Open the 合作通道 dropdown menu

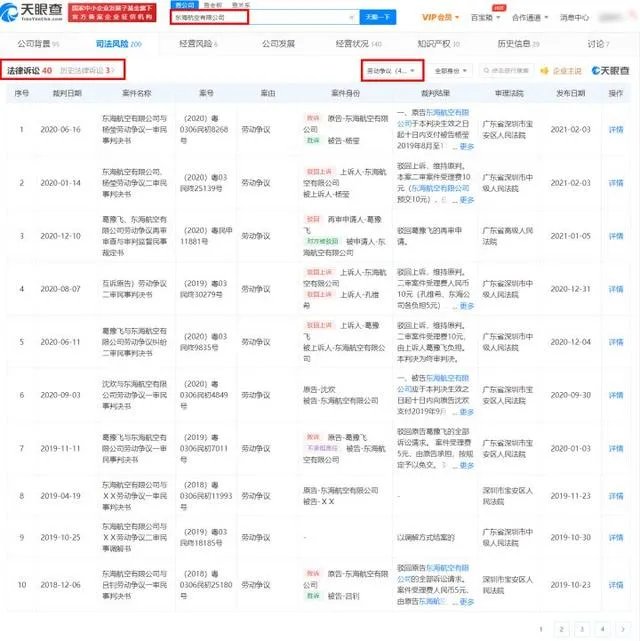tap(530, 18)
